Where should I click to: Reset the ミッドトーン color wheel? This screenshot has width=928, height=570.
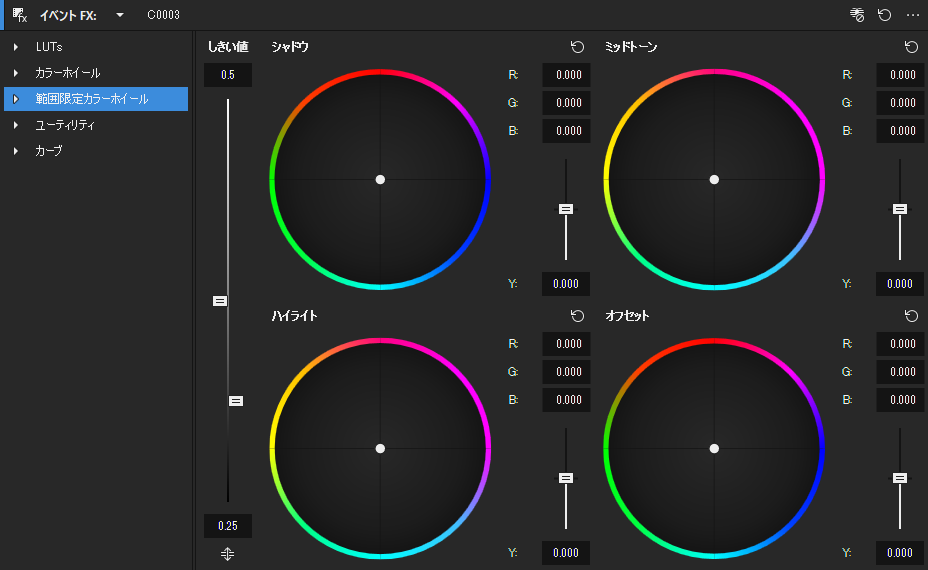[911, 47]
